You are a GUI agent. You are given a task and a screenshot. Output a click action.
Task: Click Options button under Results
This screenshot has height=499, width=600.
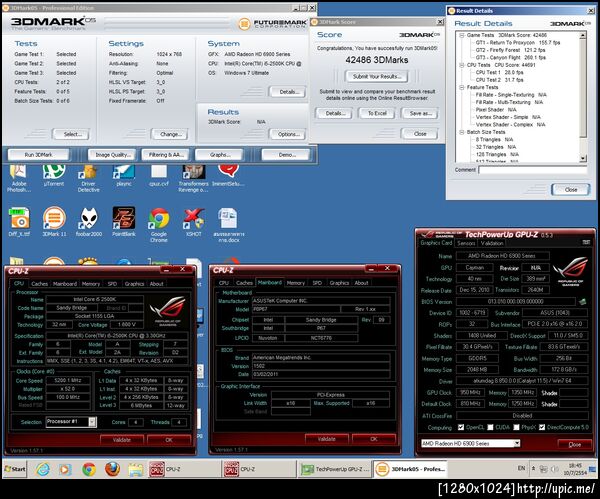pos(288,134)
